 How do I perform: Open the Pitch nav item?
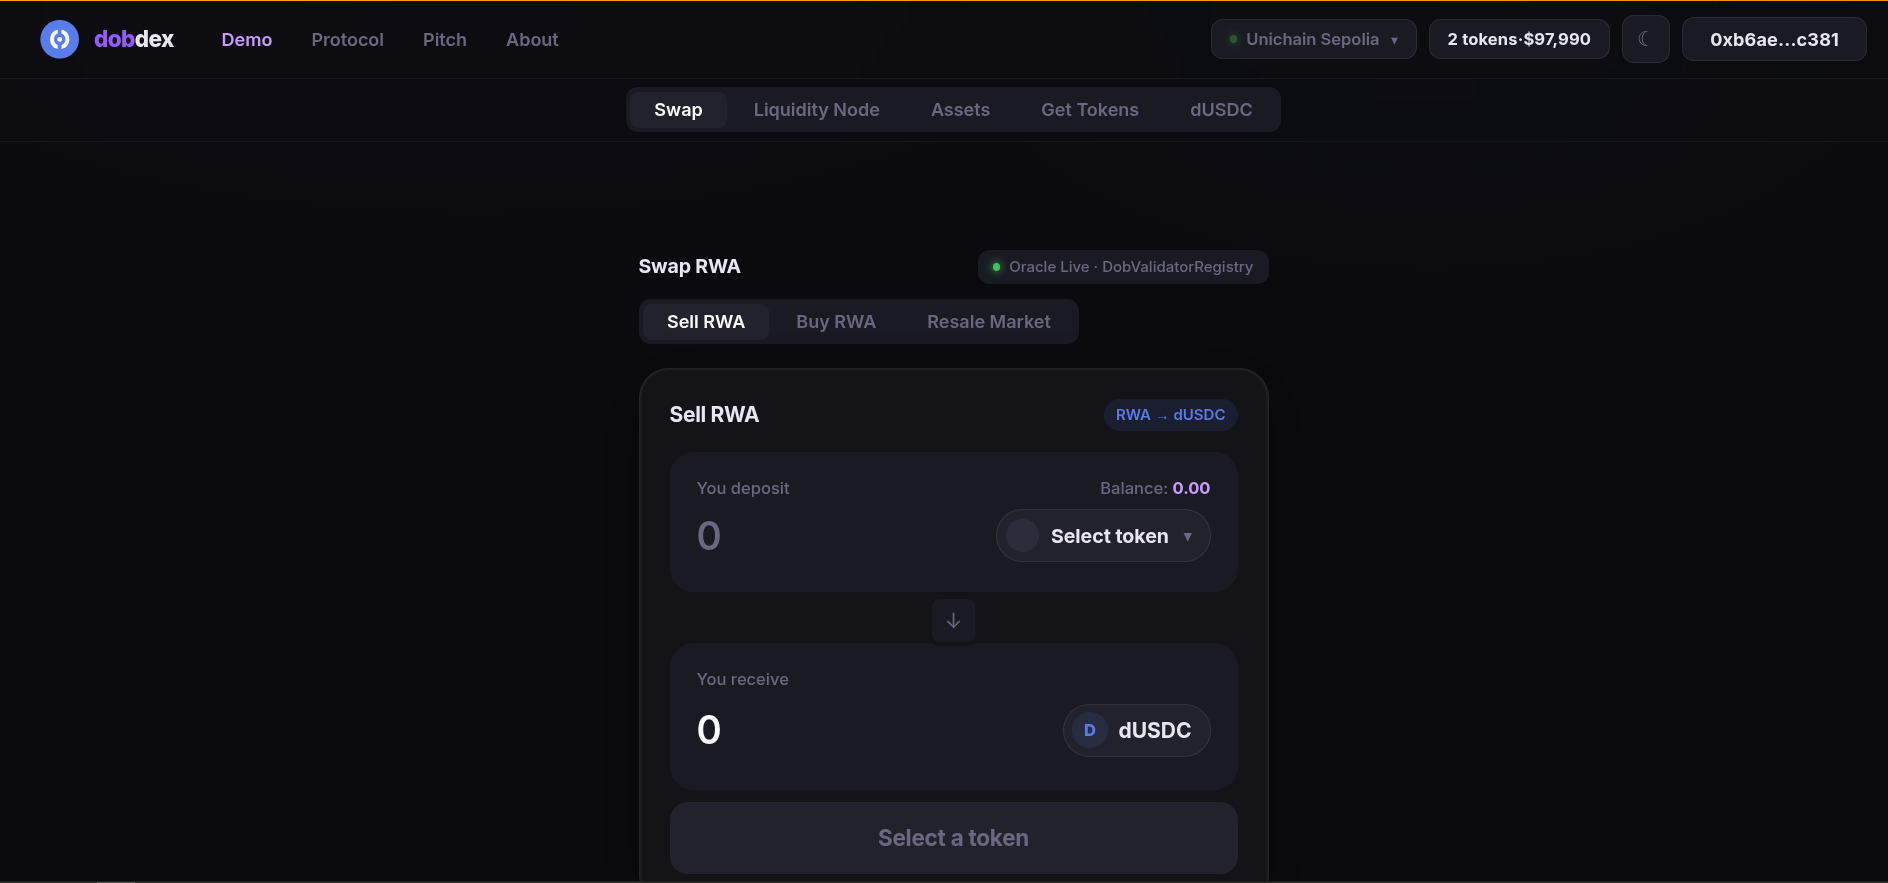click(445, 40)
